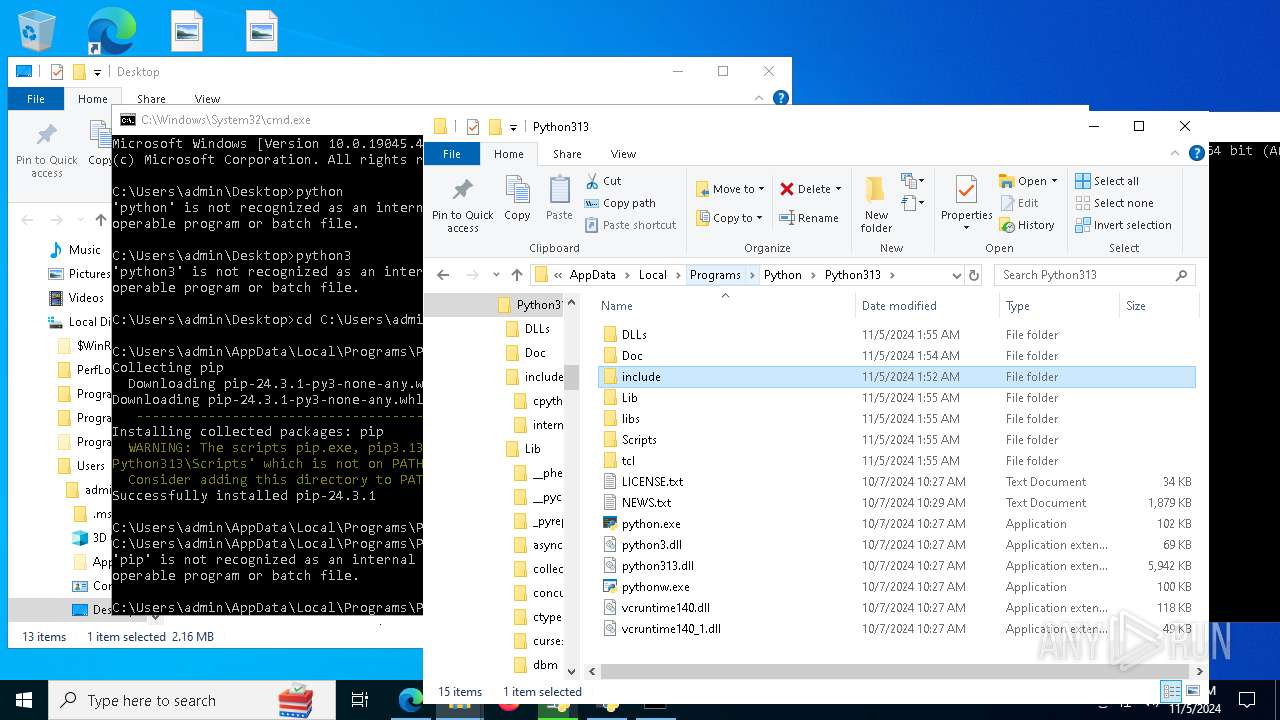Select the Home tab in Python313
1280x720 pixels.
tap(508, 154)
